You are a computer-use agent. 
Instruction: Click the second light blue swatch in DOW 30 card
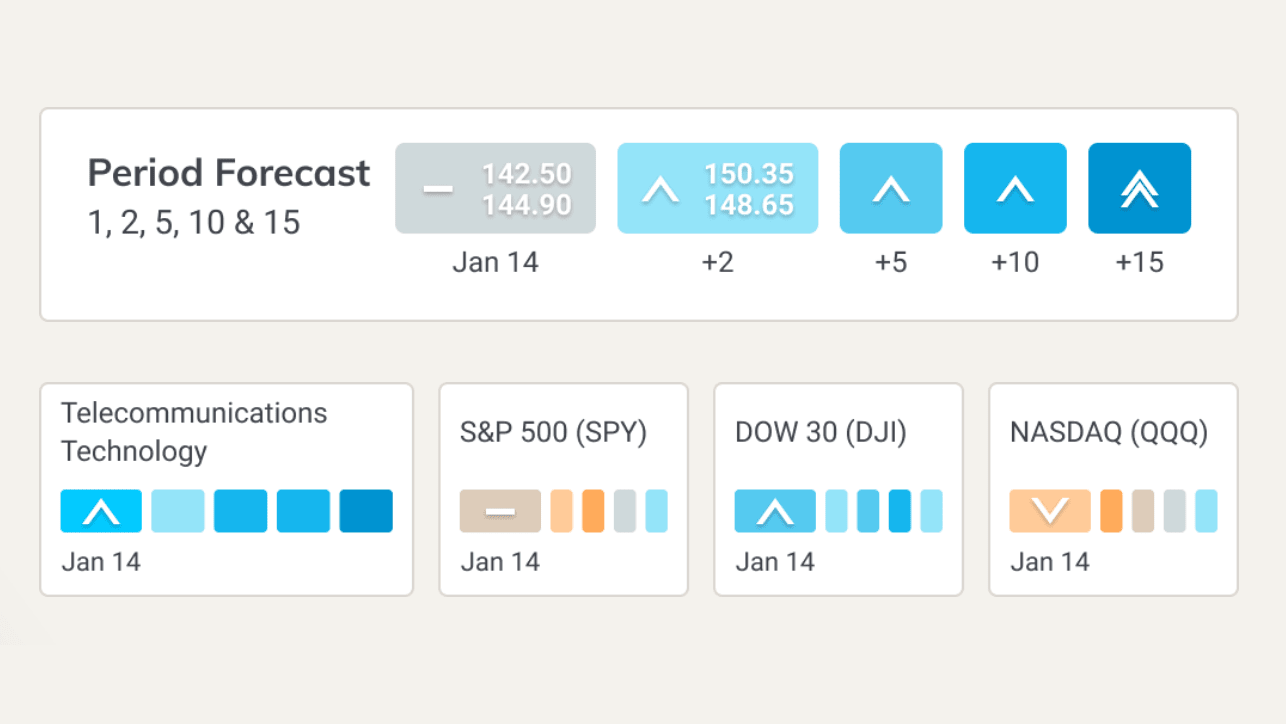click(931, 511)
